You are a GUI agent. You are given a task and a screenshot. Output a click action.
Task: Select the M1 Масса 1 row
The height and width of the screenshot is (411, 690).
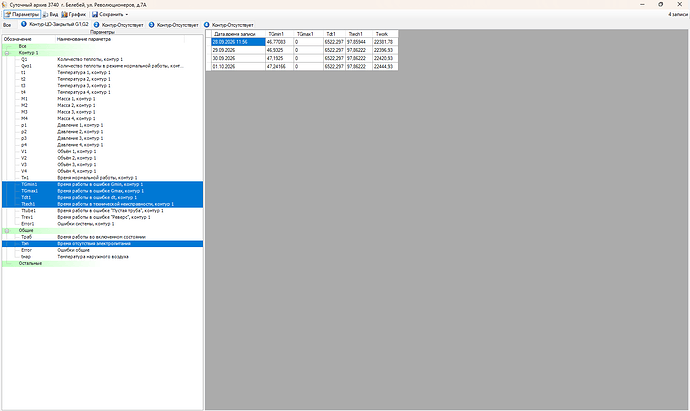[x=102, y=99]
